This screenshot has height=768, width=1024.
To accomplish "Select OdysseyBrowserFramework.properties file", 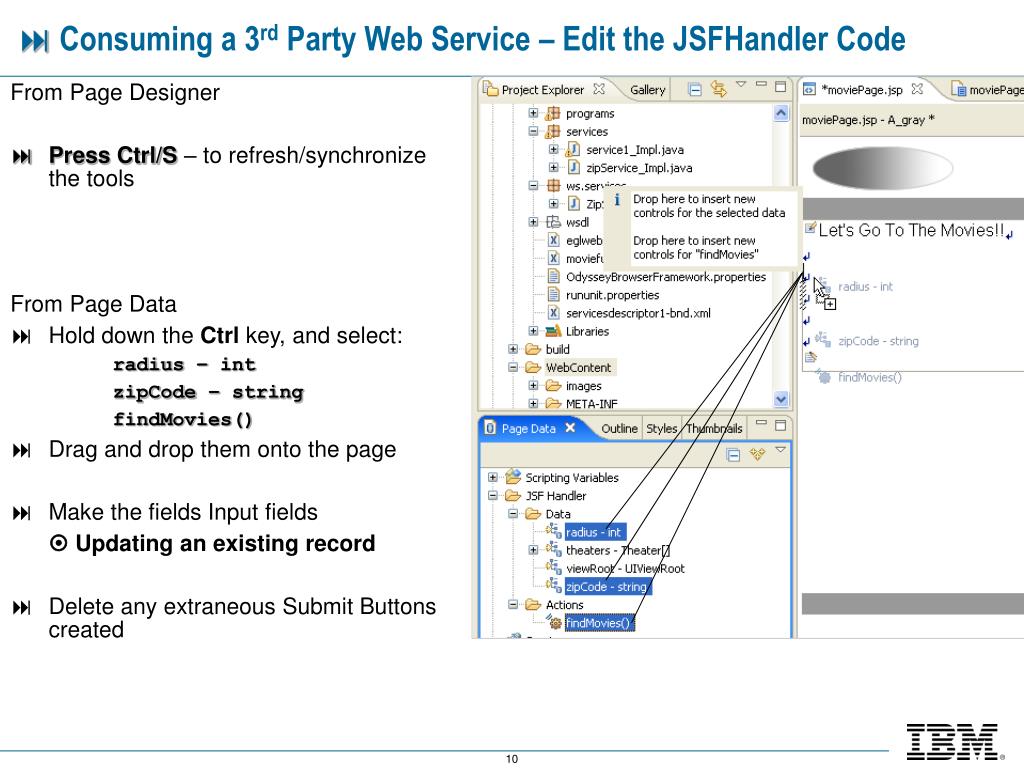I will pos(665,277).
